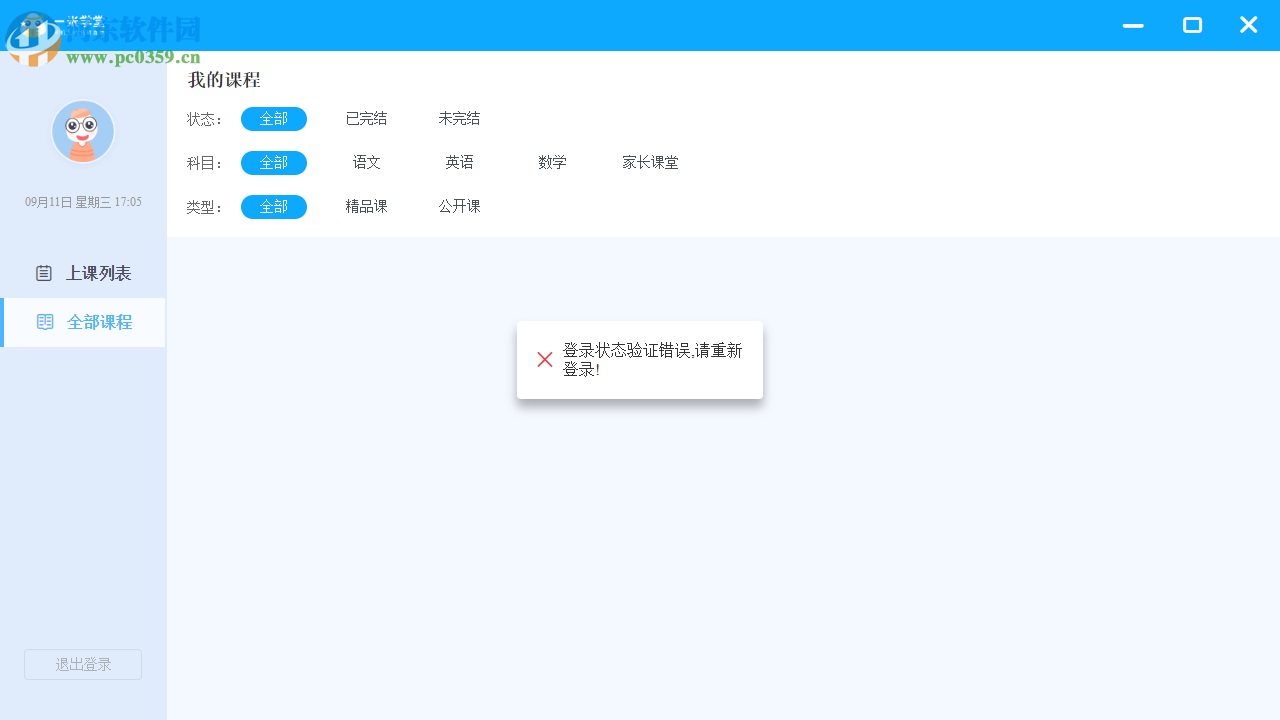Filter status by 已完结
Screen dimensions: 1280x720
[x=366, y=119]
